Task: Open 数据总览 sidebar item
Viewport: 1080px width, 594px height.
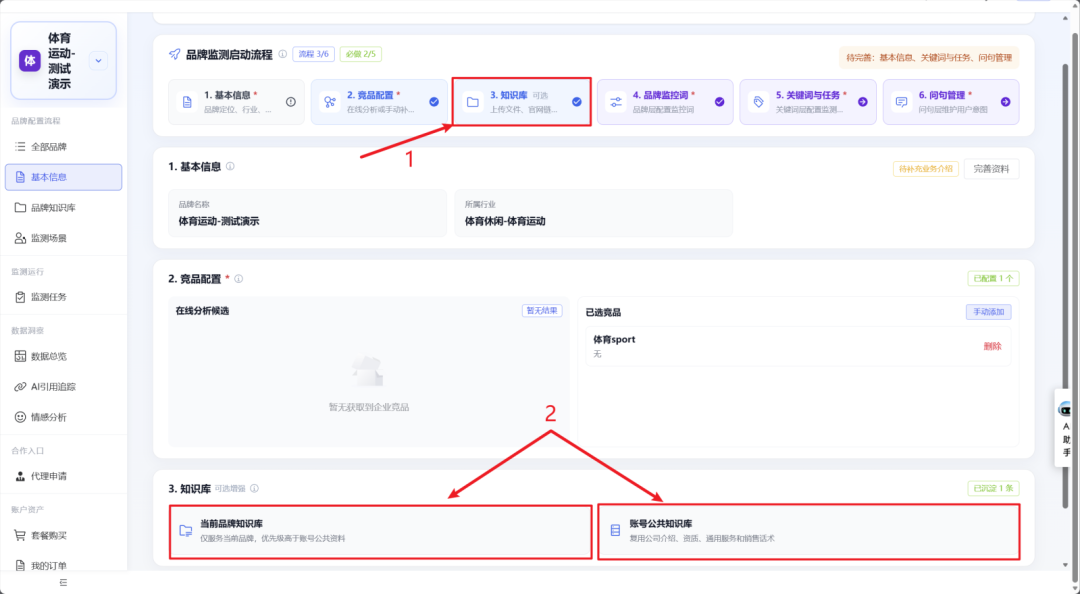Action: click(x=63, y=356)
